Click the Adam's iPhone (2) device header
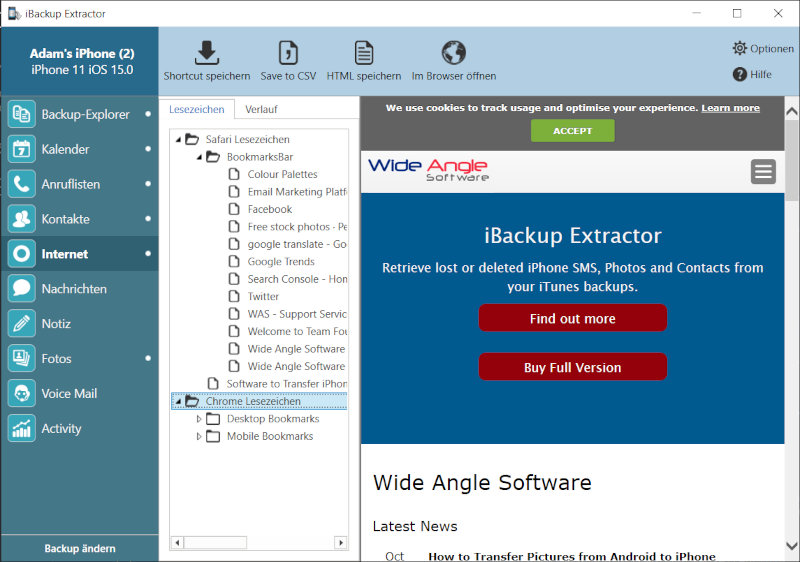The height and width of the screenshot is (562, 800). (x=82, y=61)
